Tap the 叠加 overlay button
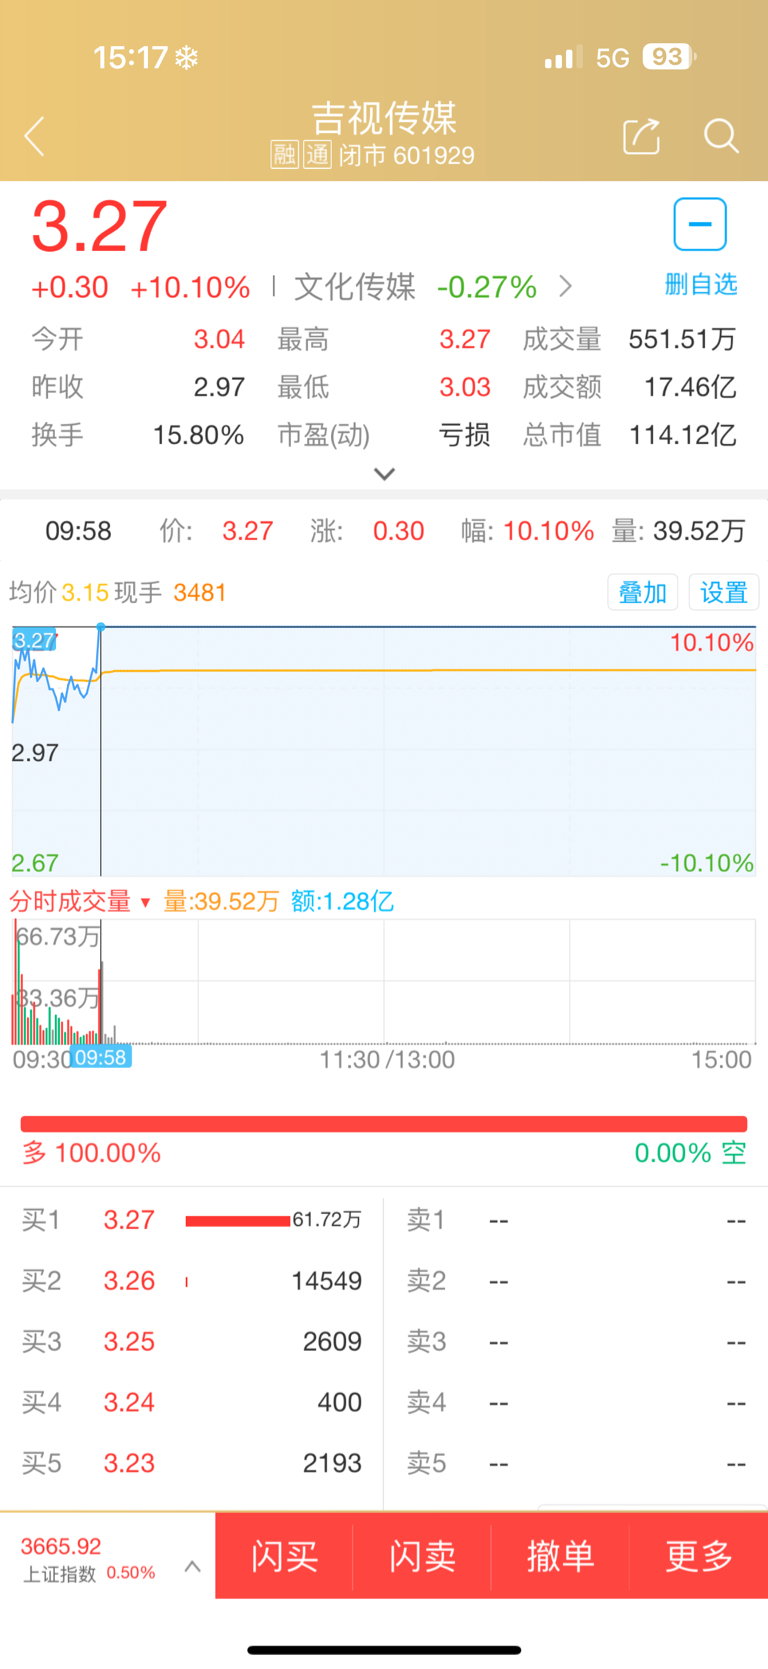 coord(643,593)
